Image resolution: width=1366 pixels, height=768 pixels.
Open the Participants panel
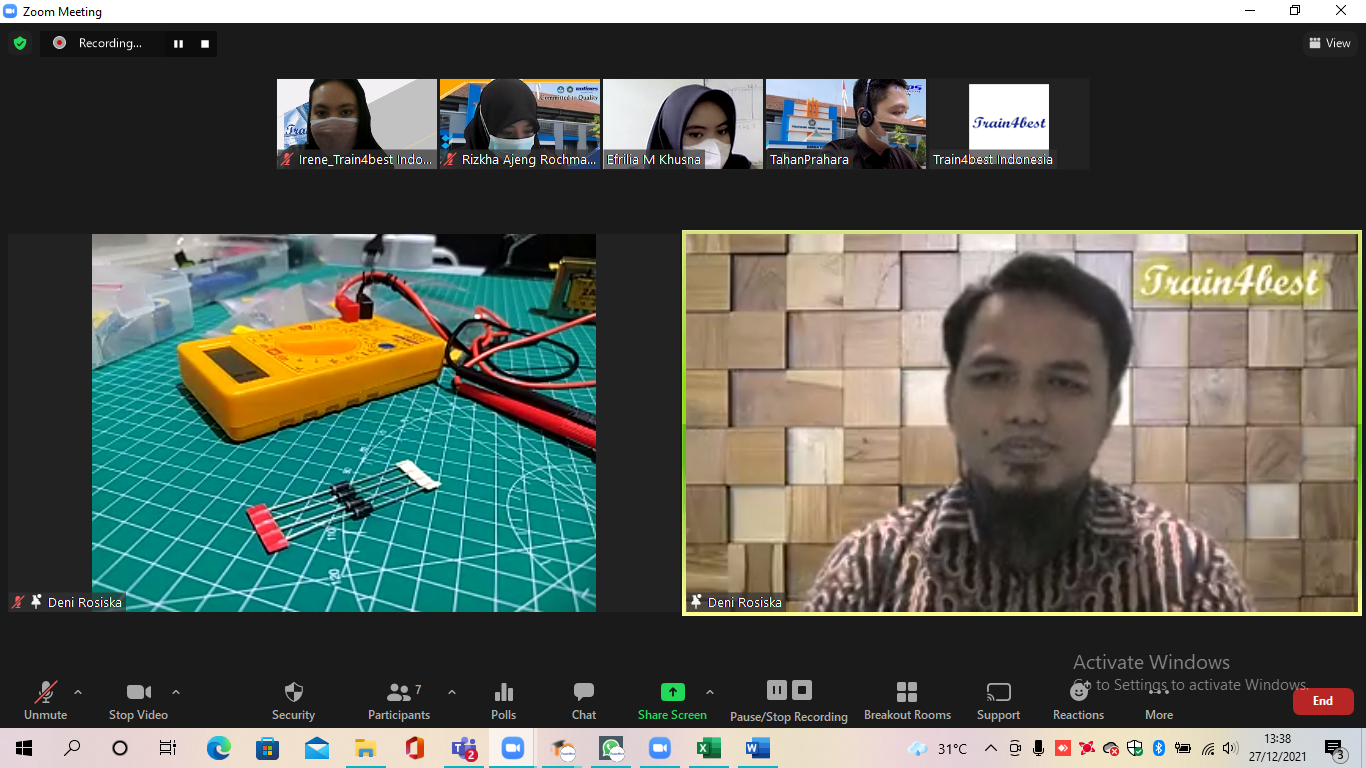tap(399, 693)
